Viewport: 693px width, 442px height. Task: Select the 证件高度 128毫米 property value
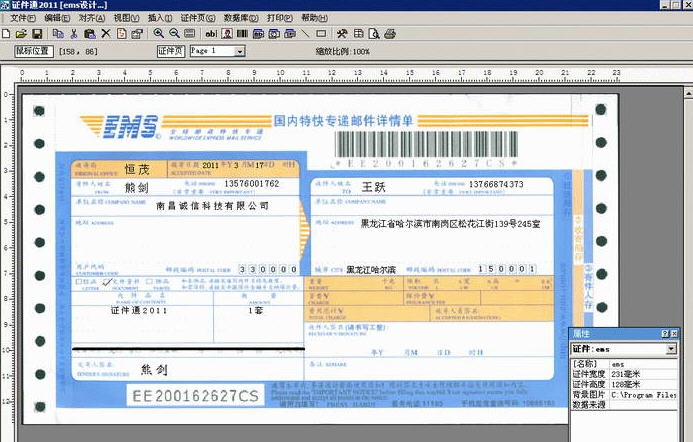644,384
